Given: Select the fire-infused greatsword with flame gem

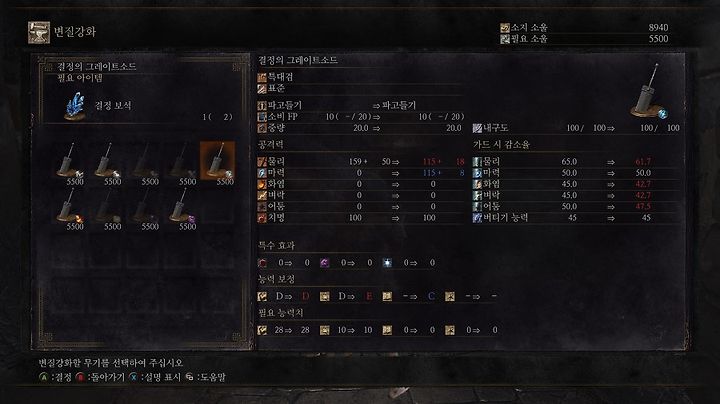Looking at the screenshot, I should 71,208.
